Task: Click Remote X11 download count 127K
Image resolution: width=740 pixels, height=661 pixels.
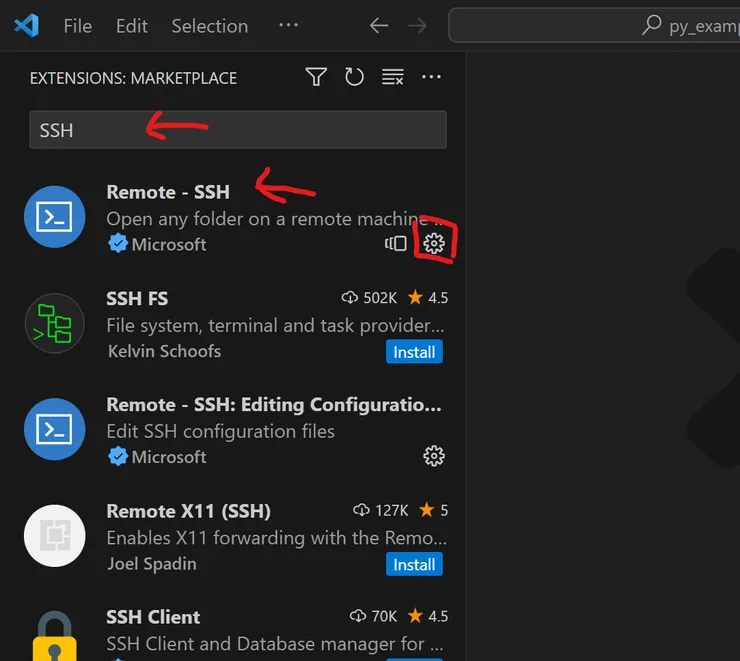Action: pyautogui.click(x=380, y=510)
